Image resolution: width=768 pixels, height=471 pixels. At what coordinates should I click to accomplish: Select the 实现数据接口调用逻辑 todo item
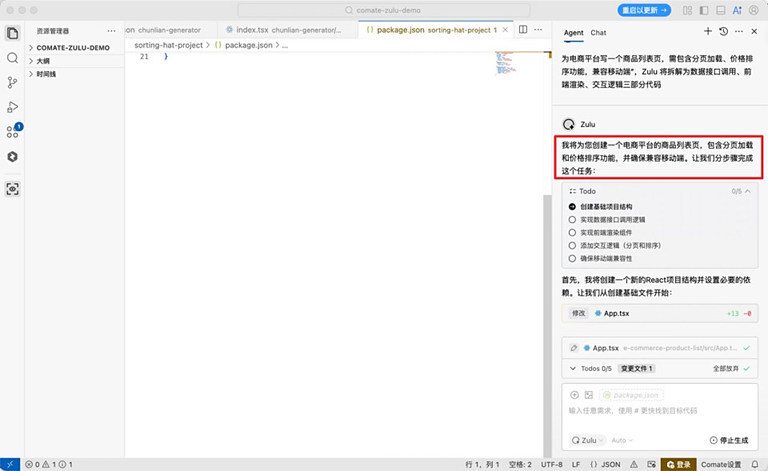pos(612,219)
